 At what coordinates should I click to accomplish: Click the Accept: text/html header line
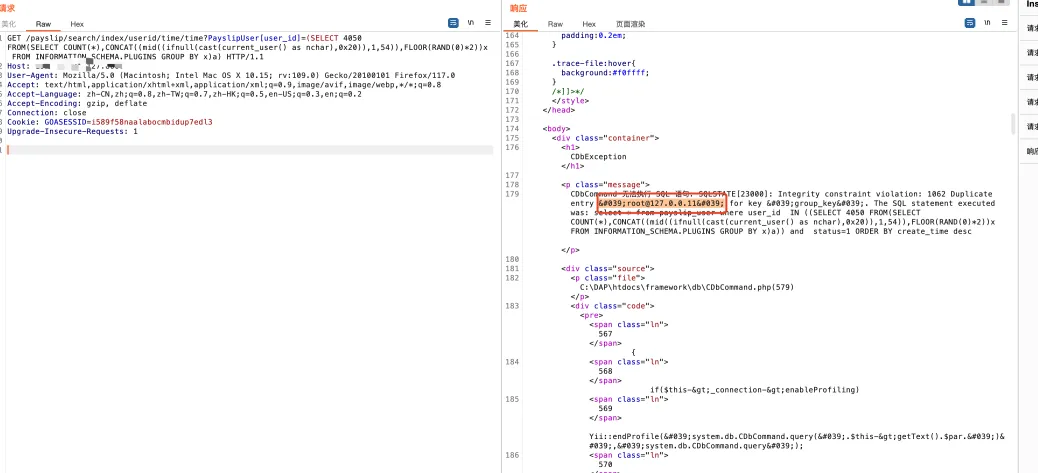pos(224,85)
